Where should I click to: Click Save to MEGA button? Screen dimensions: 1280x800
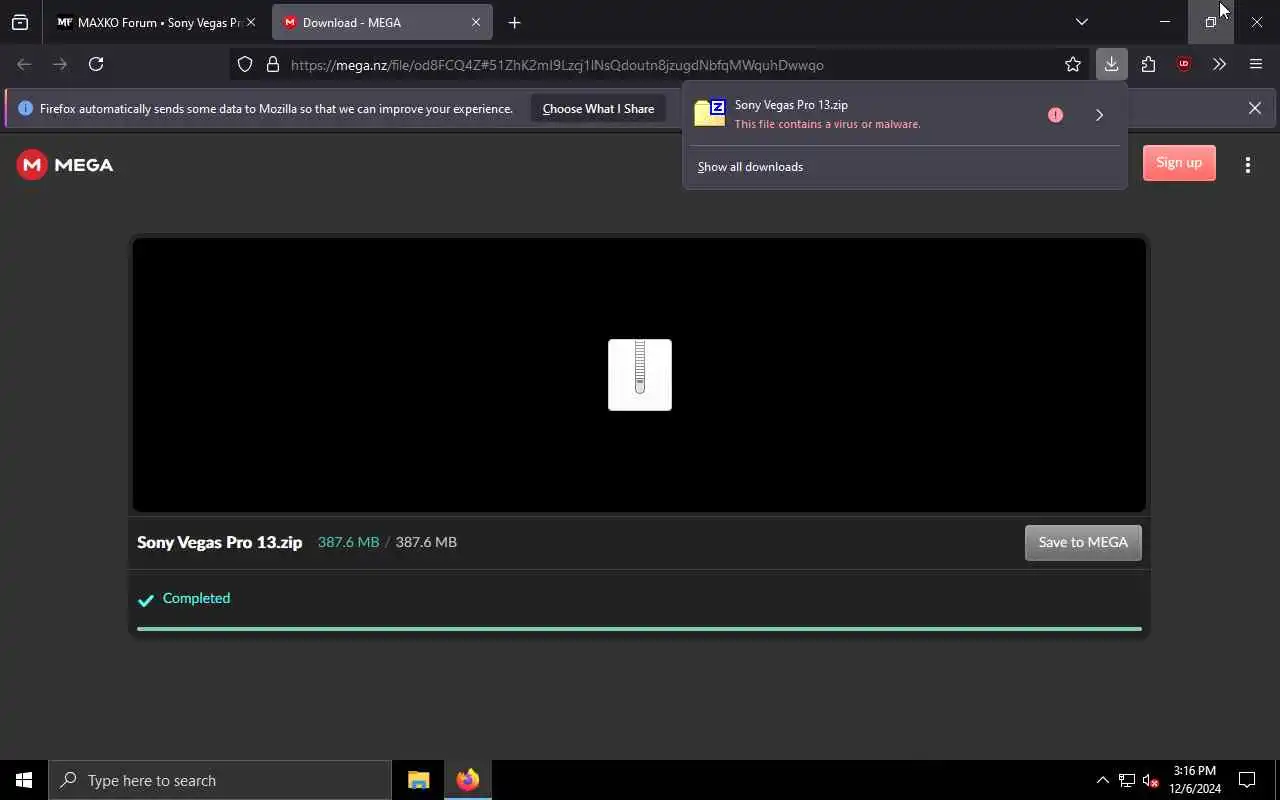1083,542
